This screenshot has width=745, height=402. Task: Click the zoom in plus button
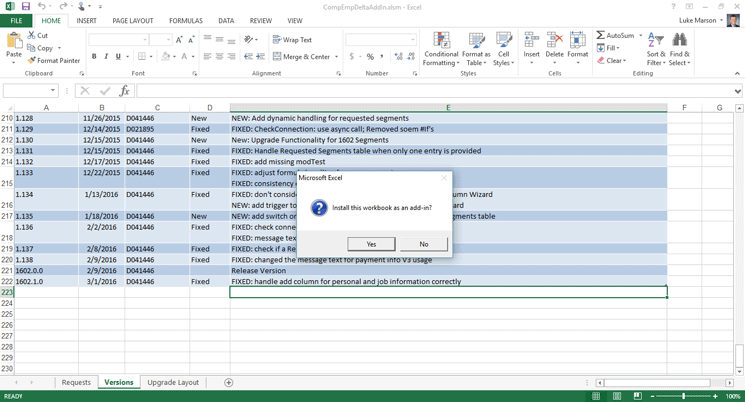pos(715,396)
